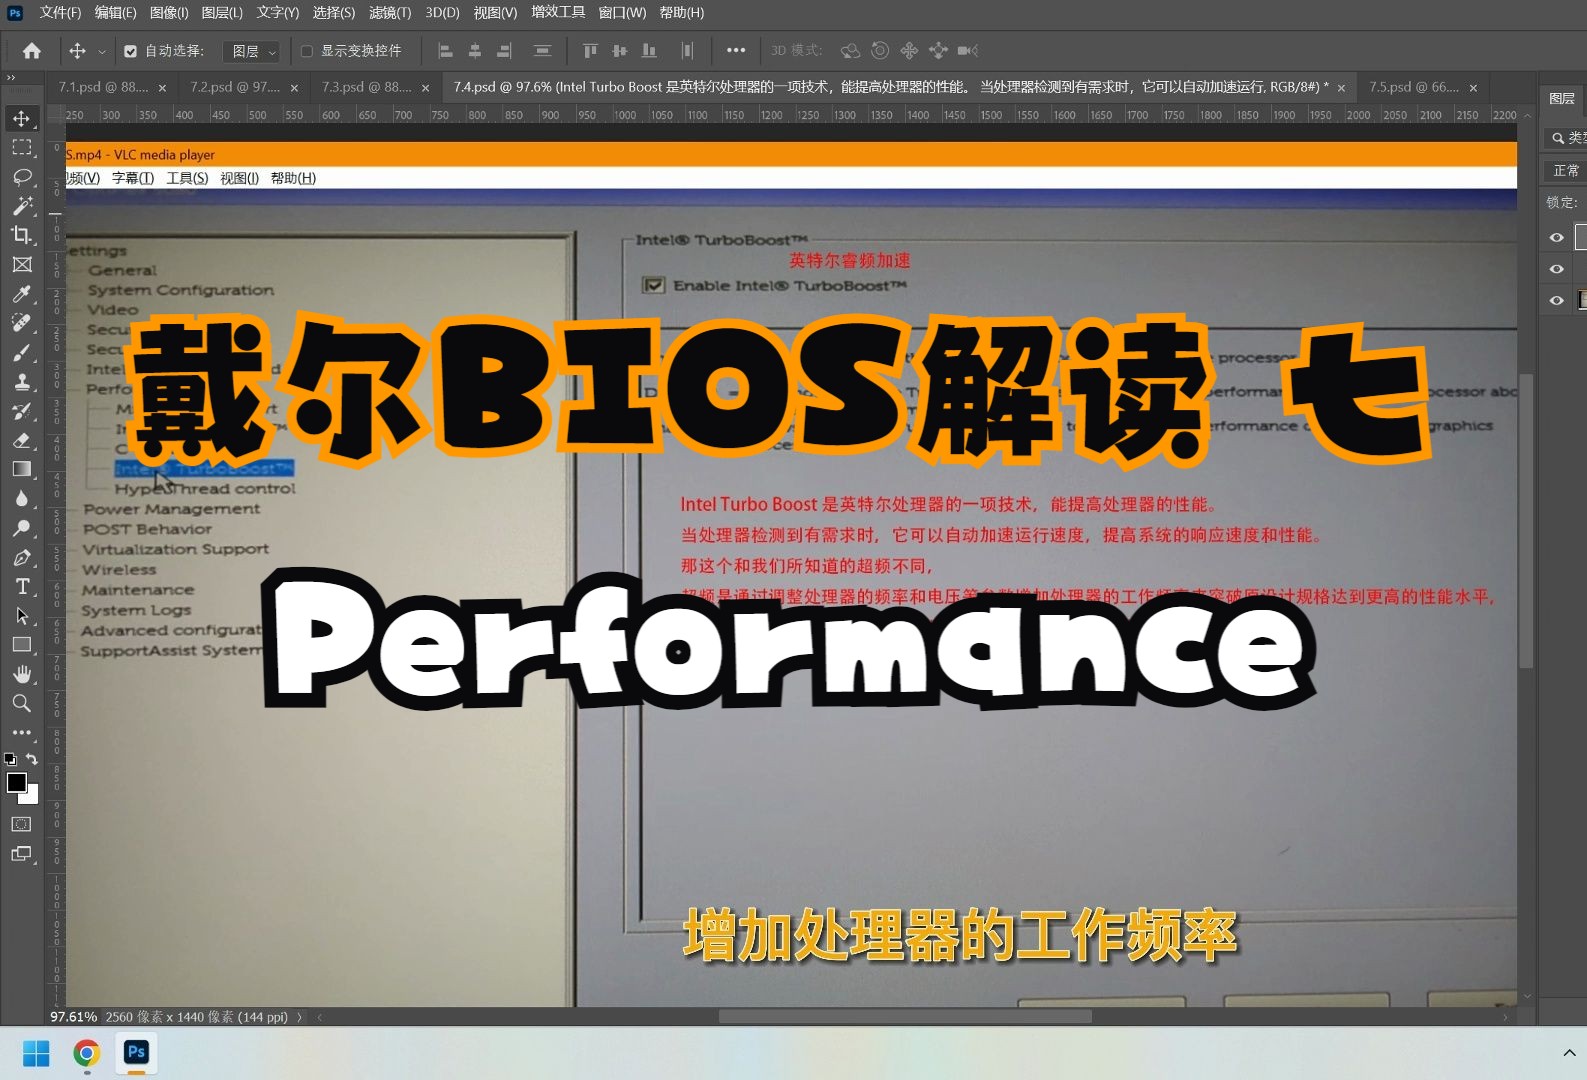Open the blend mode 正常 dropdown
This screenshot has height=1080, width=1587.
point(1566,171)
